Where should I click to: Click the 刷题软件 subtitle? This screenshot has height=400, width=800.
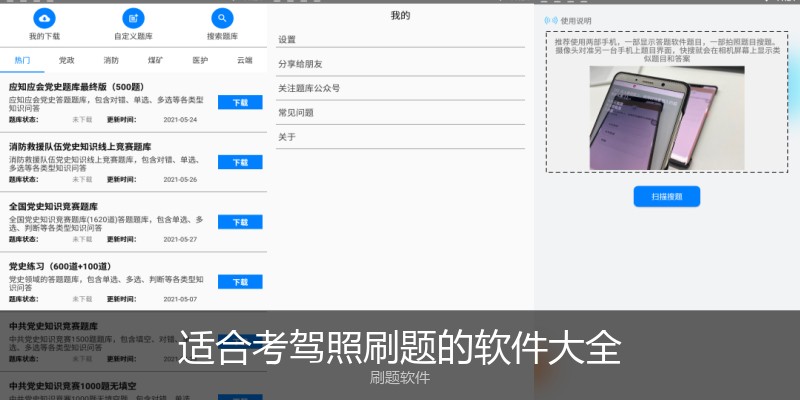[x=400, y=378]
